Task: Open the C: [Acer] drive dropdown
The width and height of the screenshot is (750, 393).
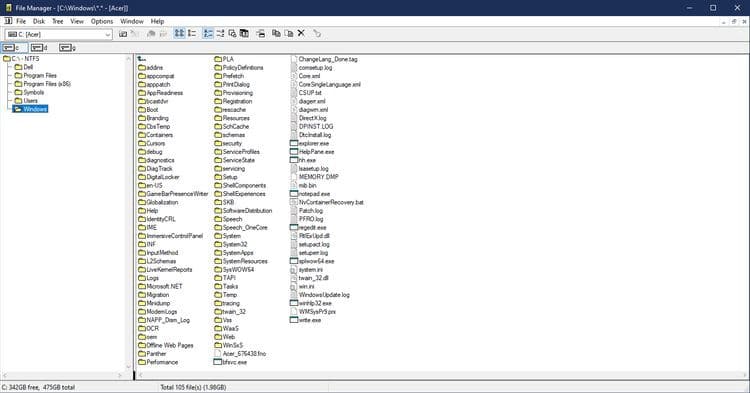Action: (x=108, y=34)
